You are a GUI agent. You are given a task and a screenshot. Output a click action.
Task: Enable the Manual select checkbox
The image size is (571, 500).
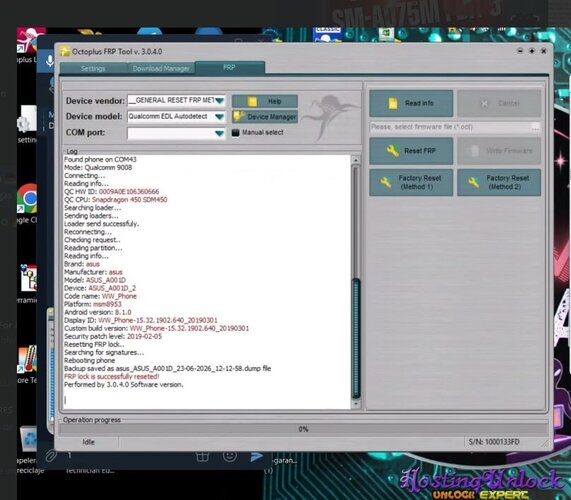[236, 133]
